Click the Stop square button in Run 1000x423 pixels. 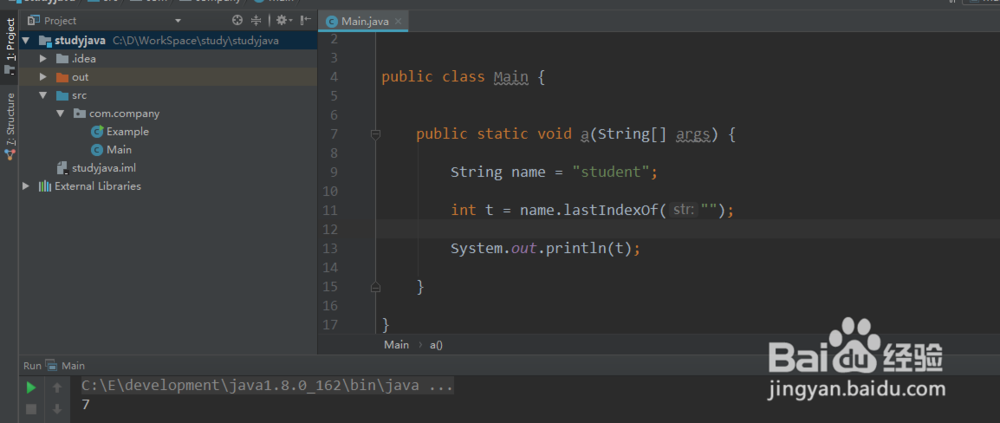click(31, 409)
